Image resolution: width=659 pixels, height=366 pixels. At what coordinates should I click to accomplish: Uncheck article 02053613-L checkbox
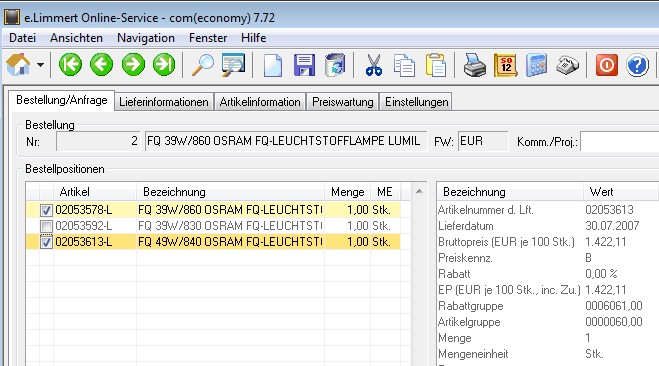(x=46, y=242)
